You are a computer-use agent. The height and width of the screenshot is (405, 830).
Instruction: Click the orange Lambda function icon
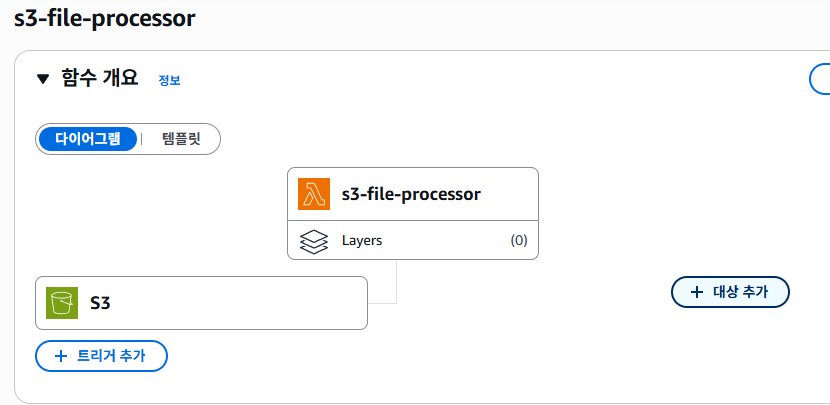(x=314, y=194)
